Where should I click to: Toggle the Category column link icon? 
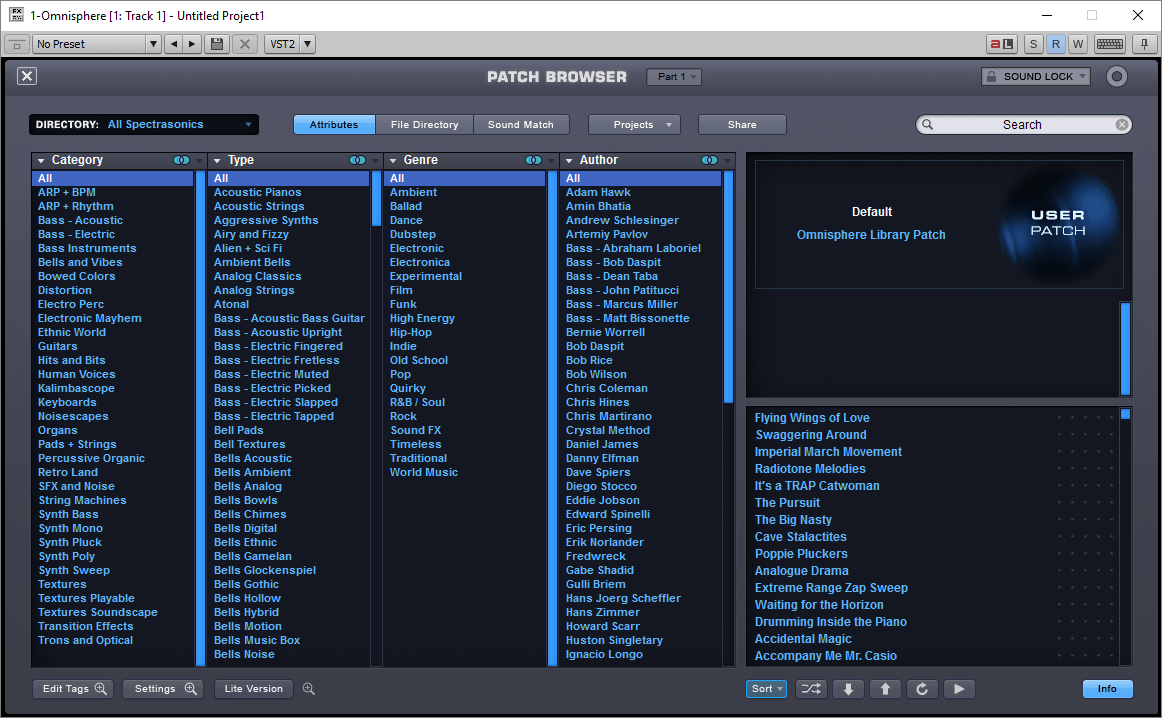[x=181, y=160]
